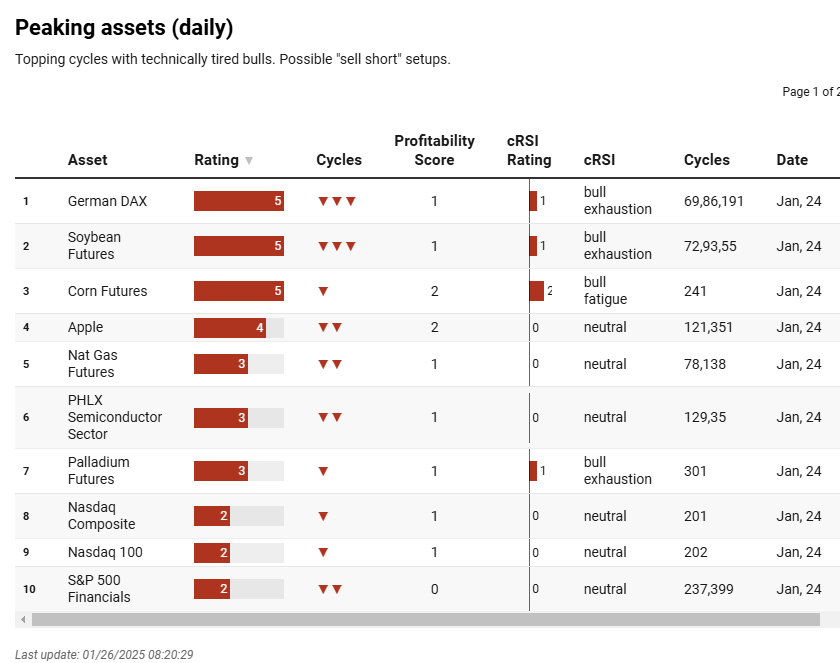Click Palladium Futures cRSI bar showing 1
Image resolution: width=840 pixels, height=663 pixels.
pos(533,470)
